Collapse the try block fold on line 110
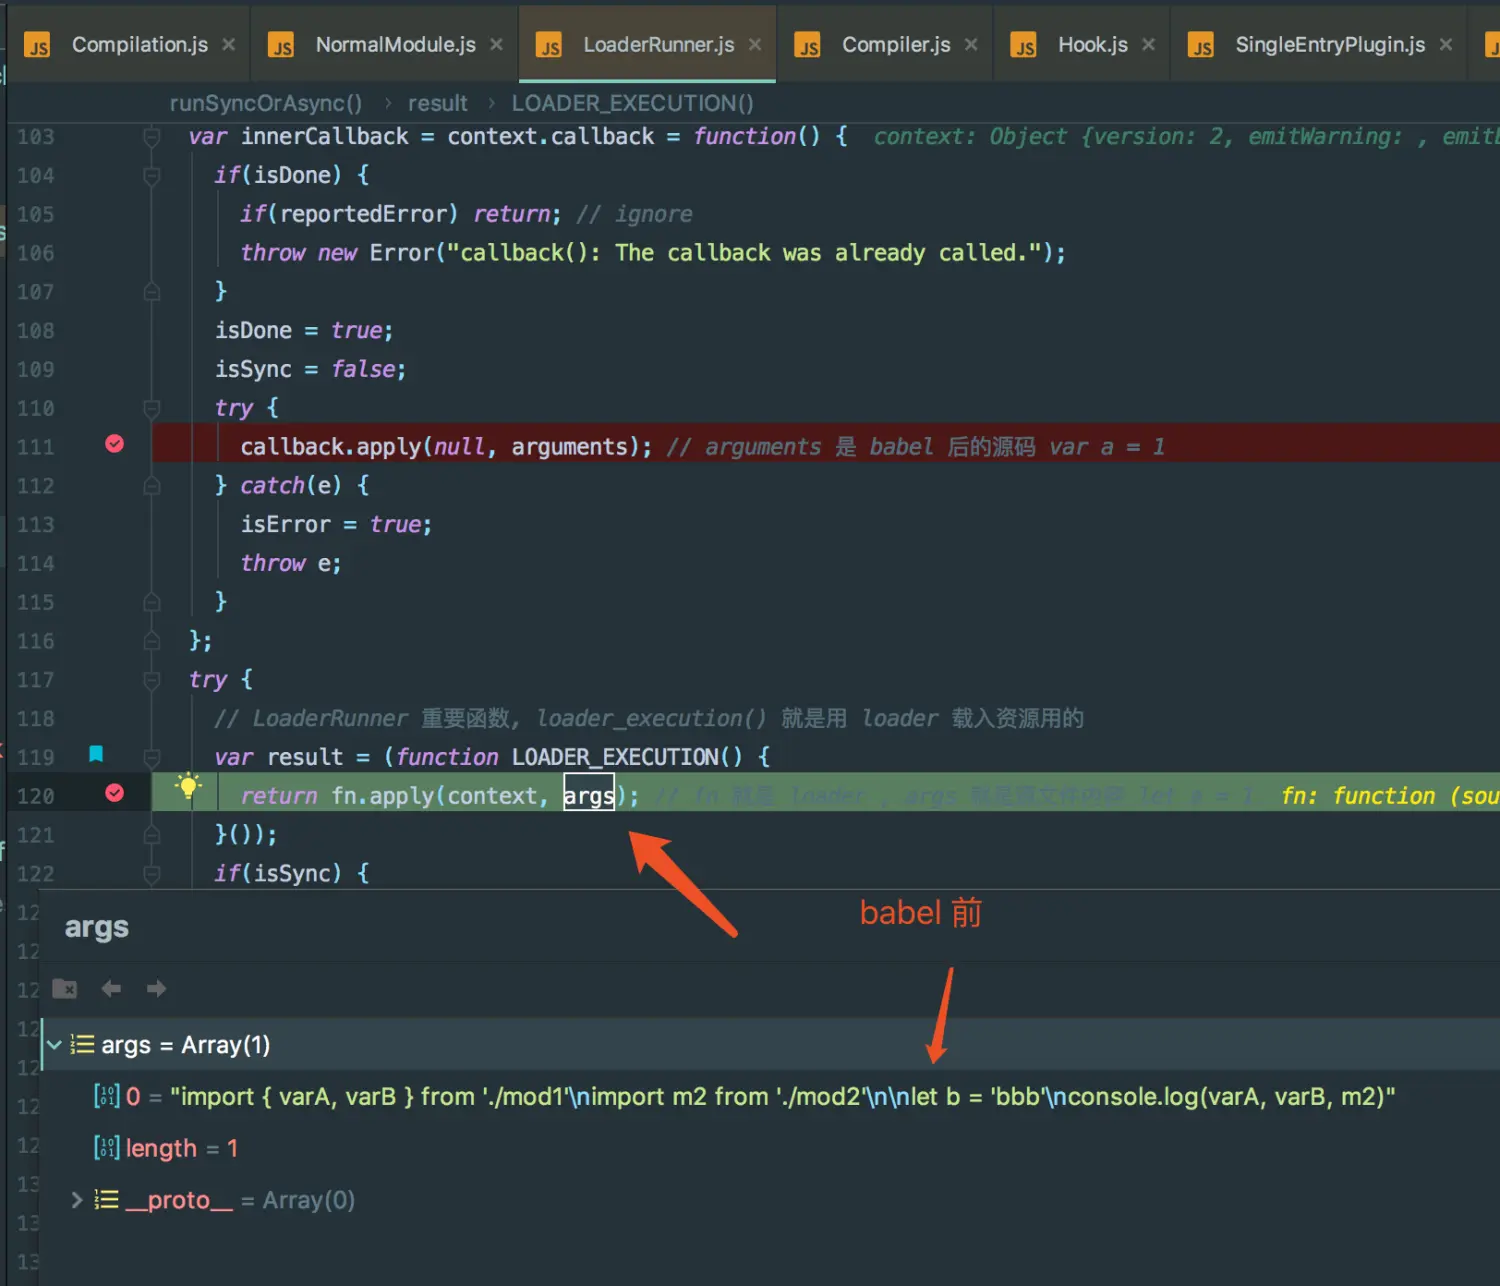 pos(152,409)
